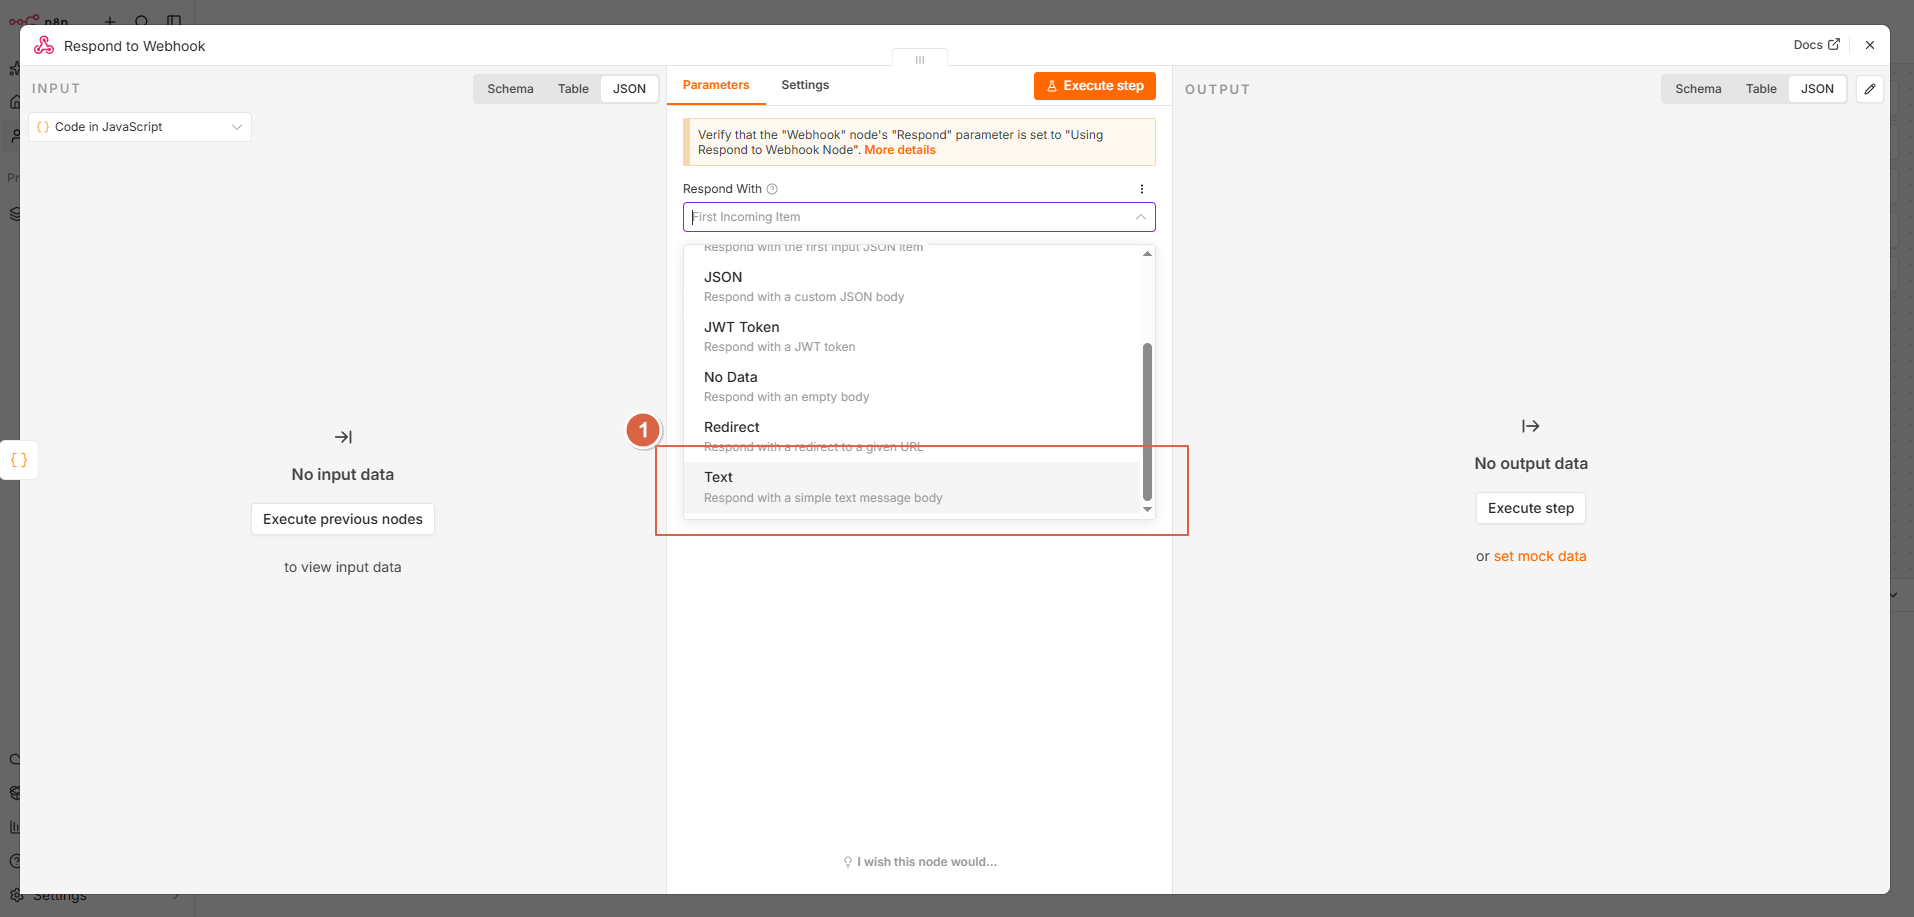1914x917 pixels.
Task: Choose the Redirect option
Action: [912, 437]
